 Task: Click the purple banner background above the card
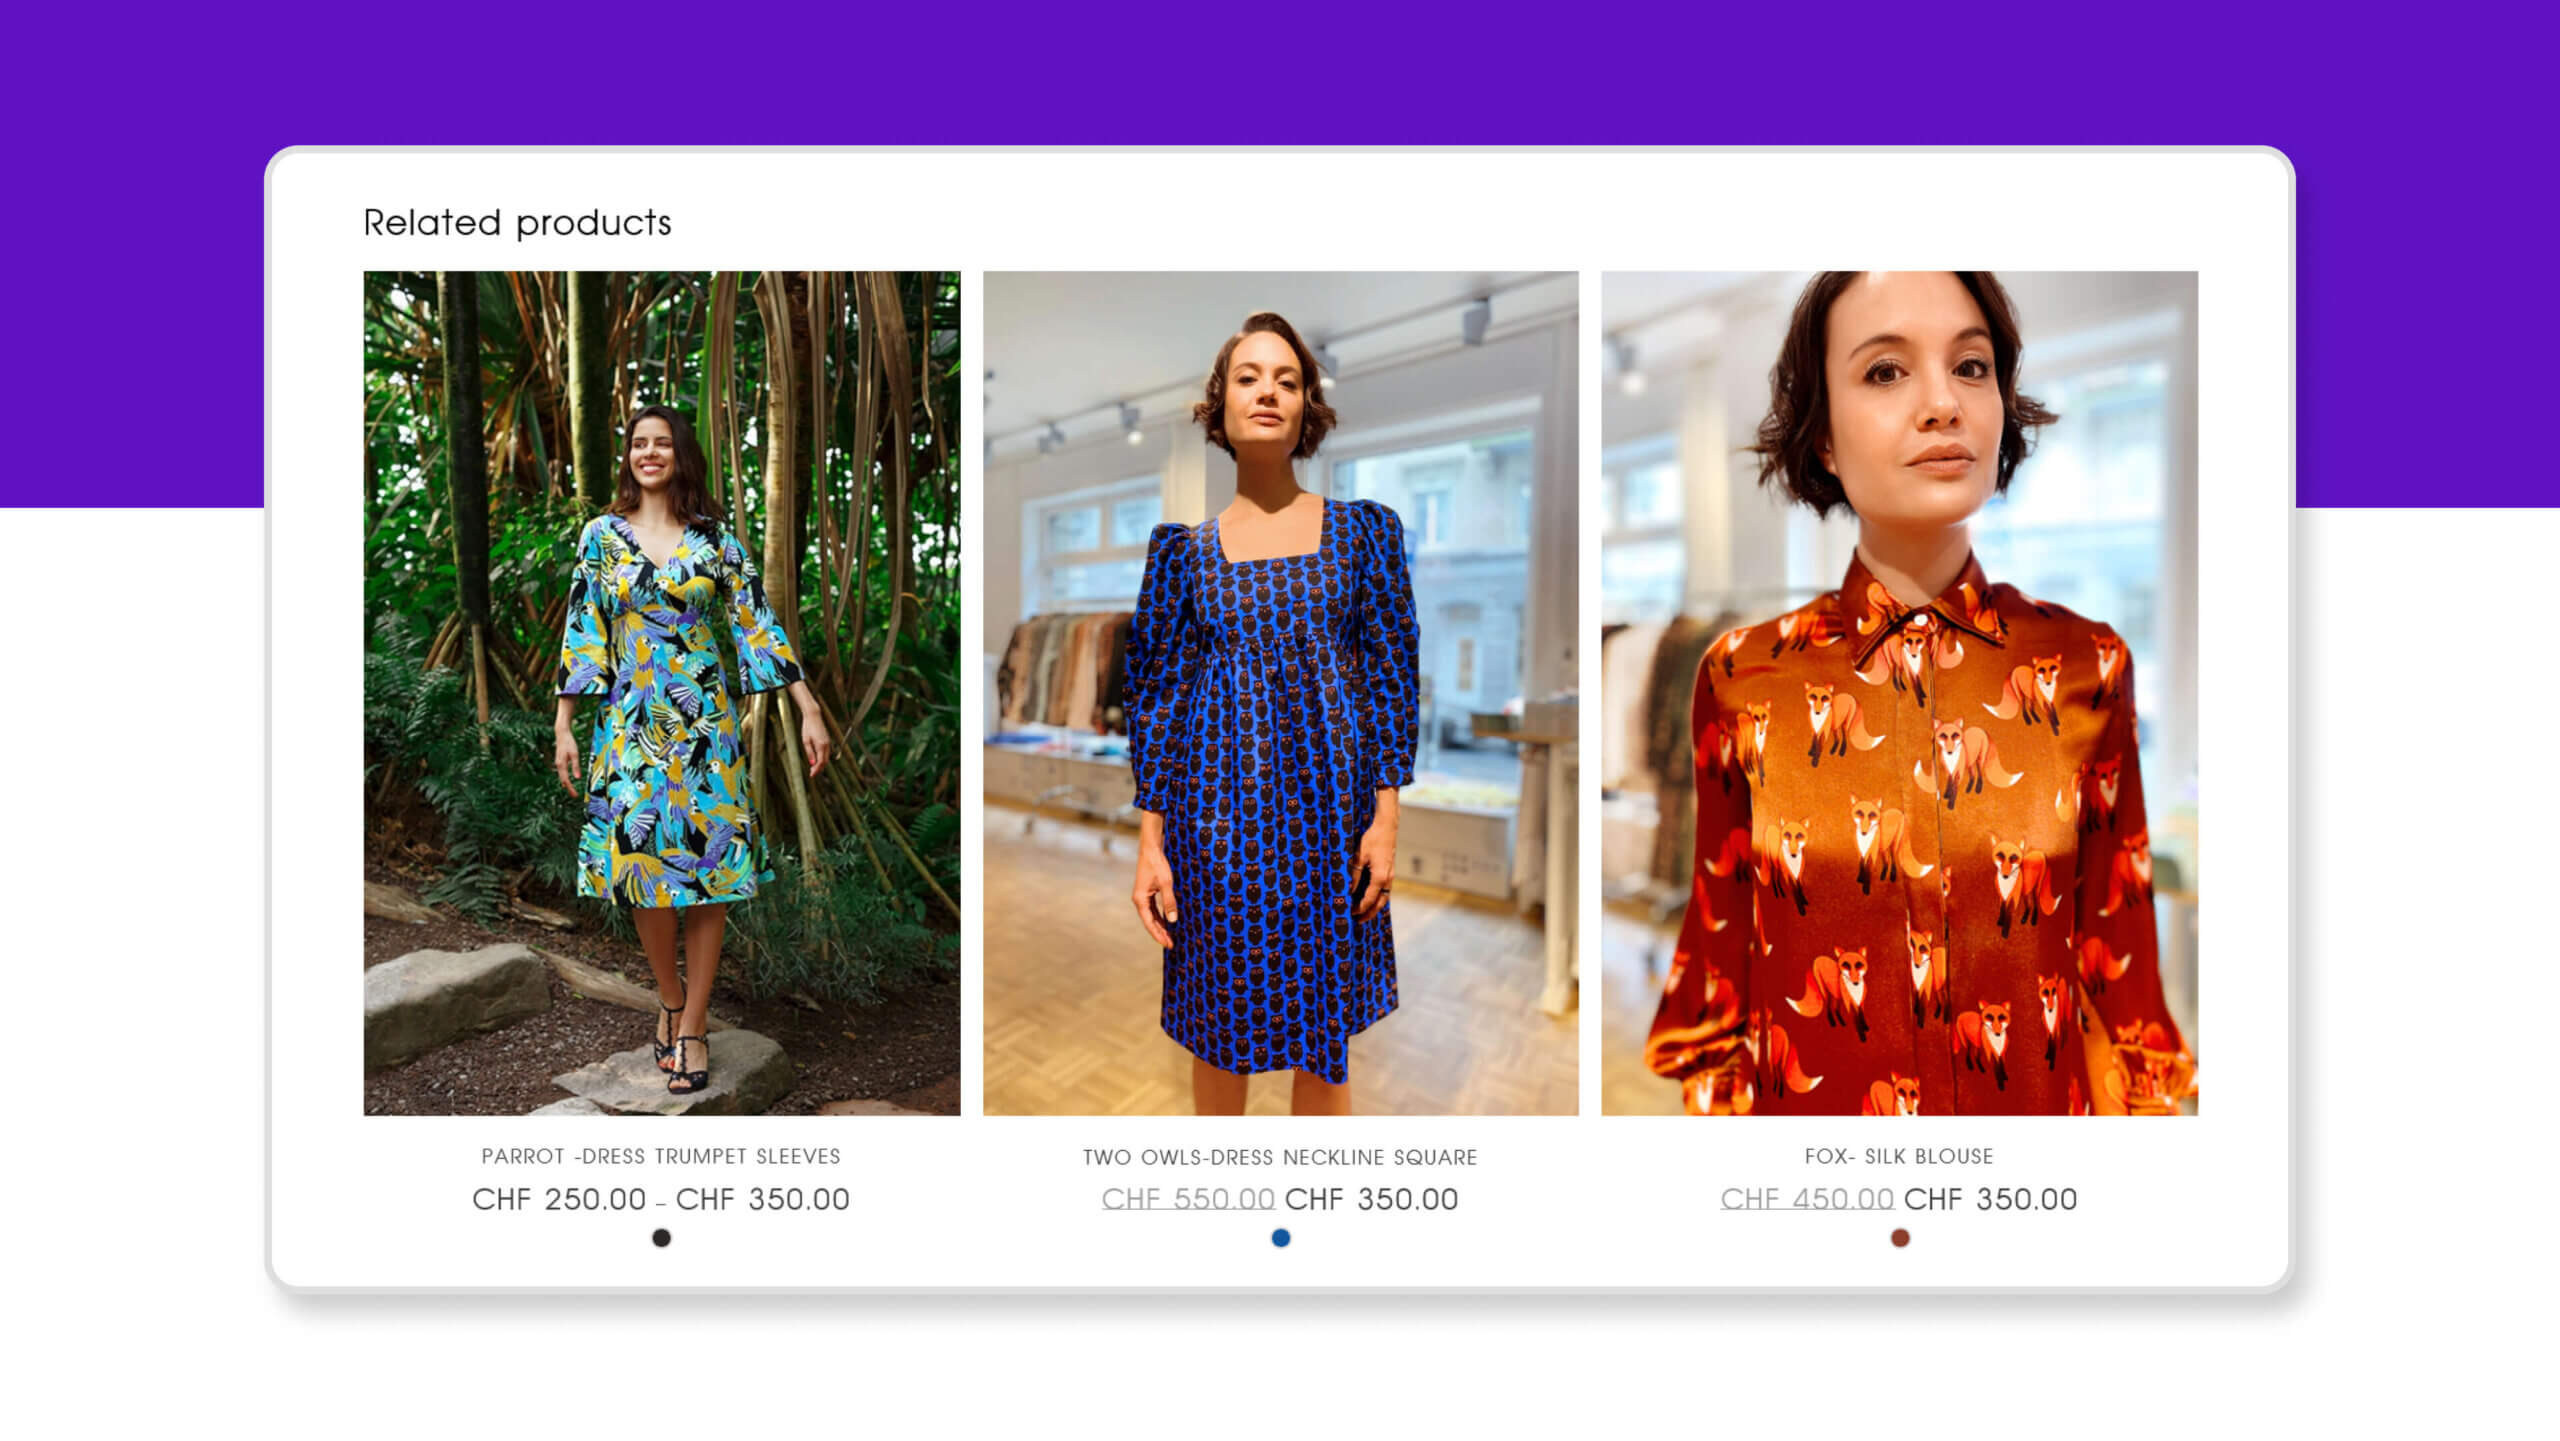point(1280,70)
